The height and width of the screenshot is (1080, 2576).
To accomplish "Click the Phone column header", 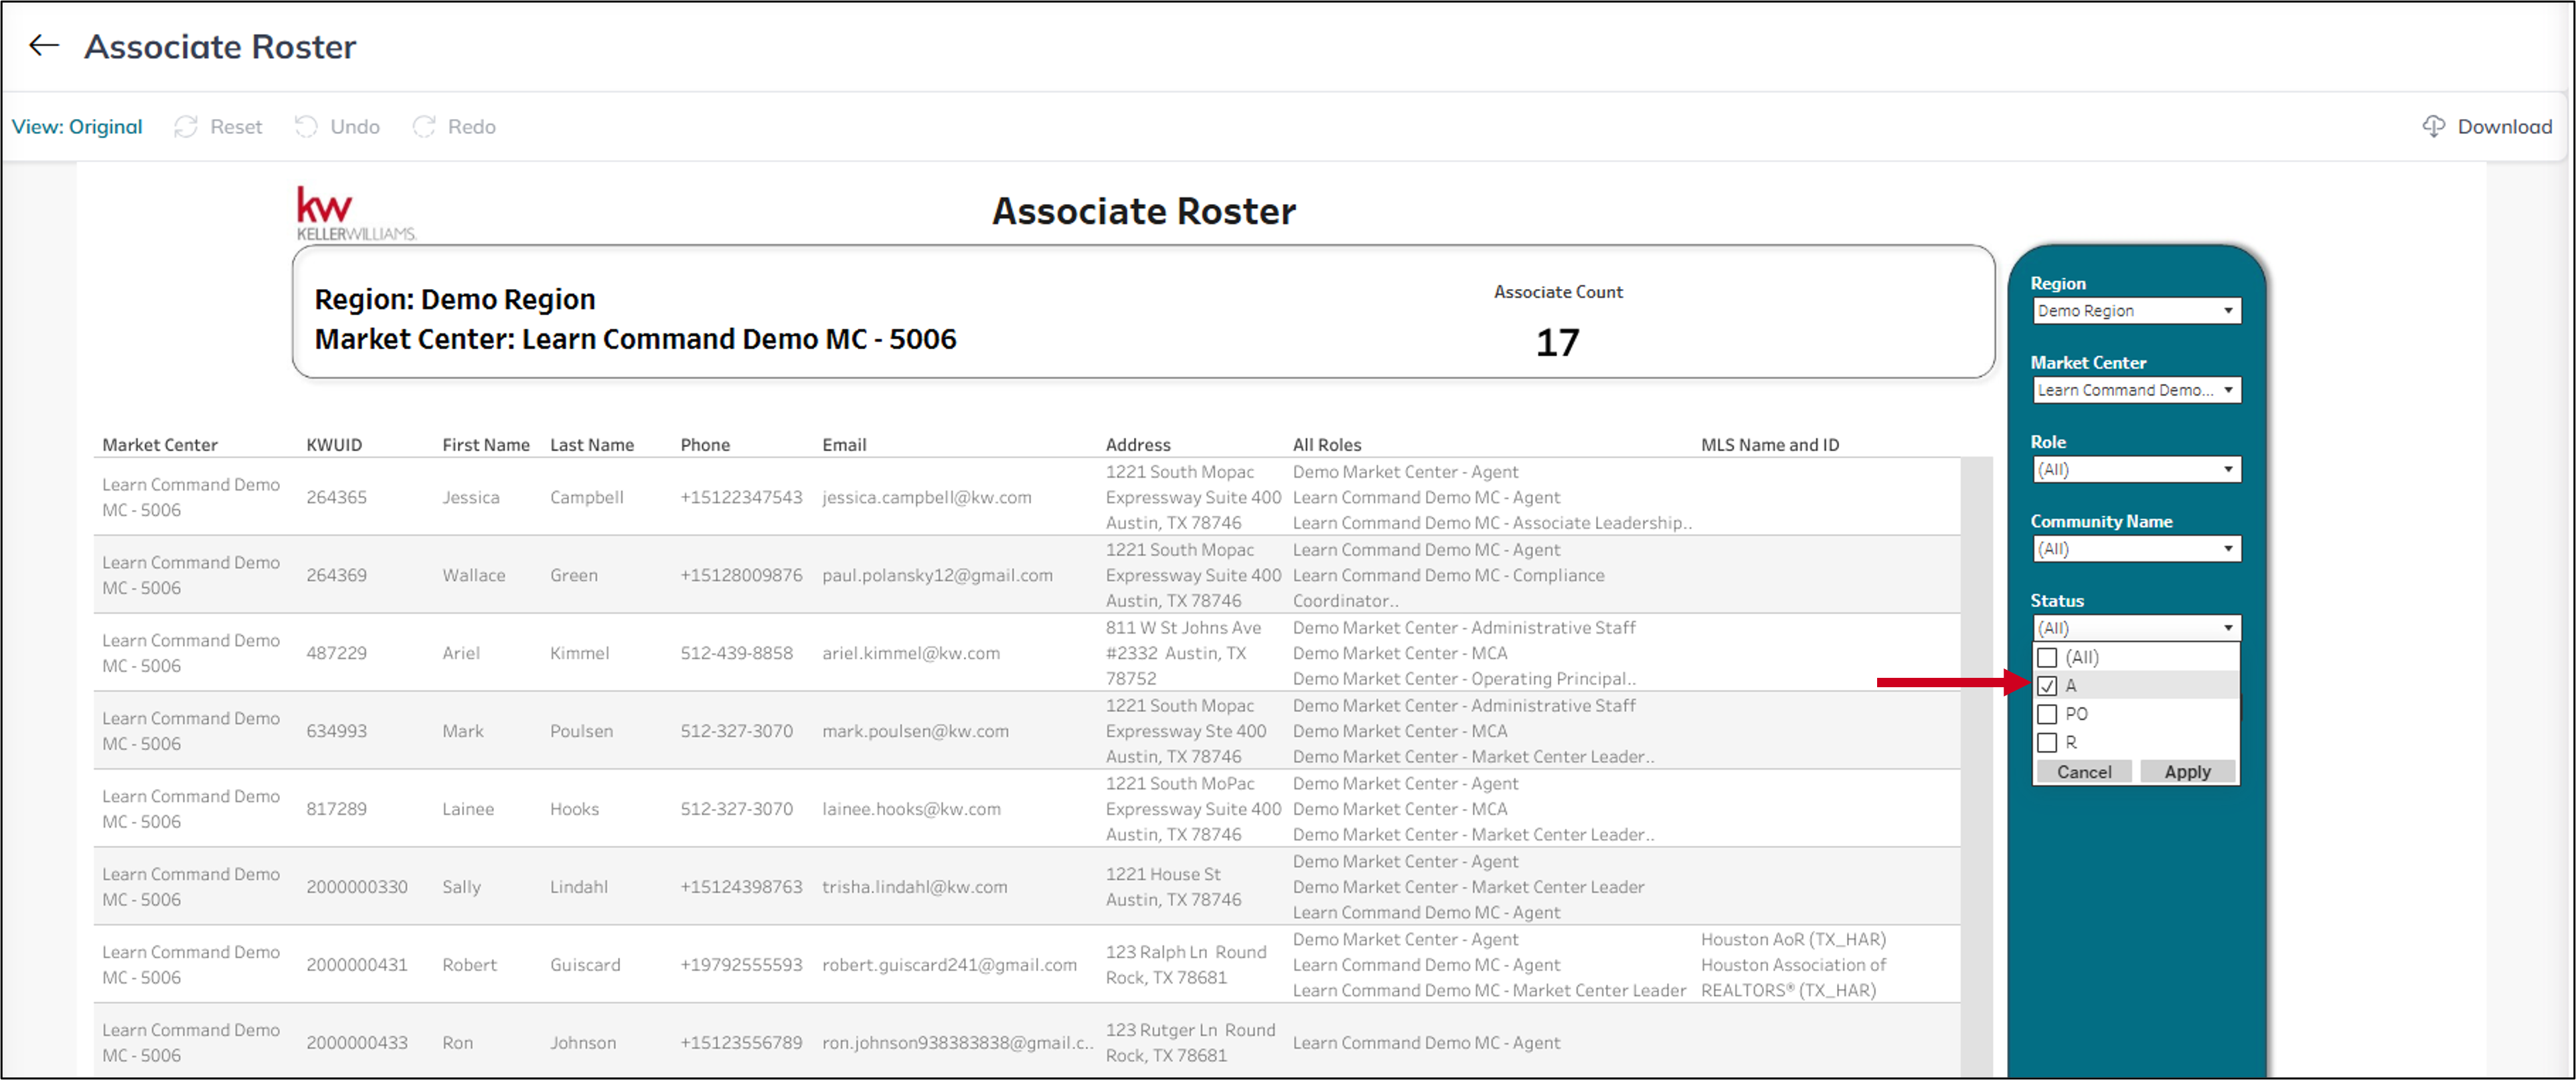I will click(705, 445).
